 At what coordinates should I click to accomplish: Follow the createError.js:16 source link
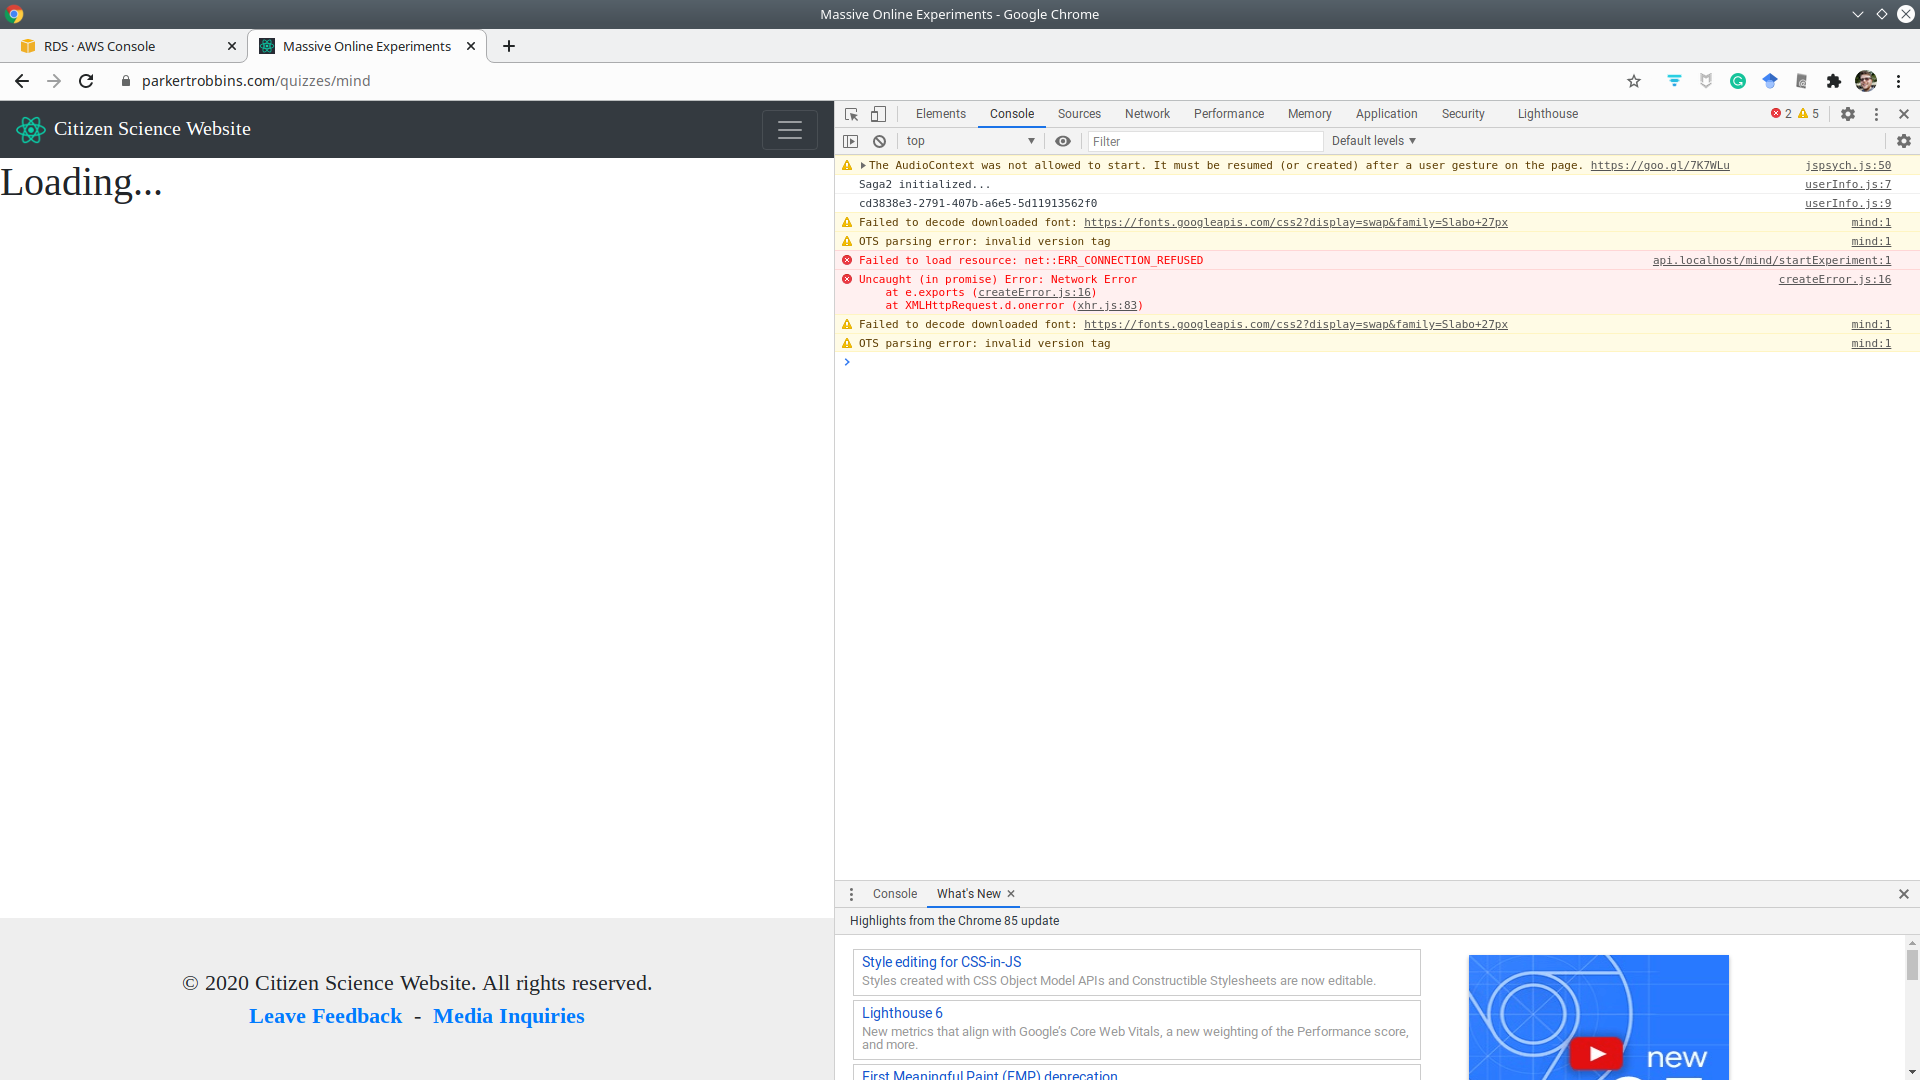[x=1834, y=279]
